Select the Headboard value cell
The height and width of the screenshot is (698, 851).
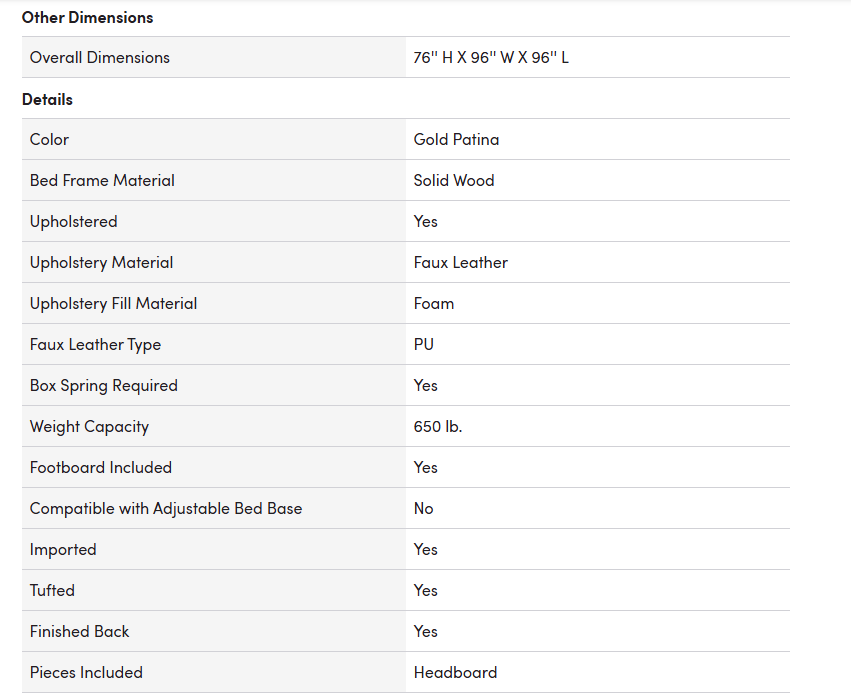(598, 672)
